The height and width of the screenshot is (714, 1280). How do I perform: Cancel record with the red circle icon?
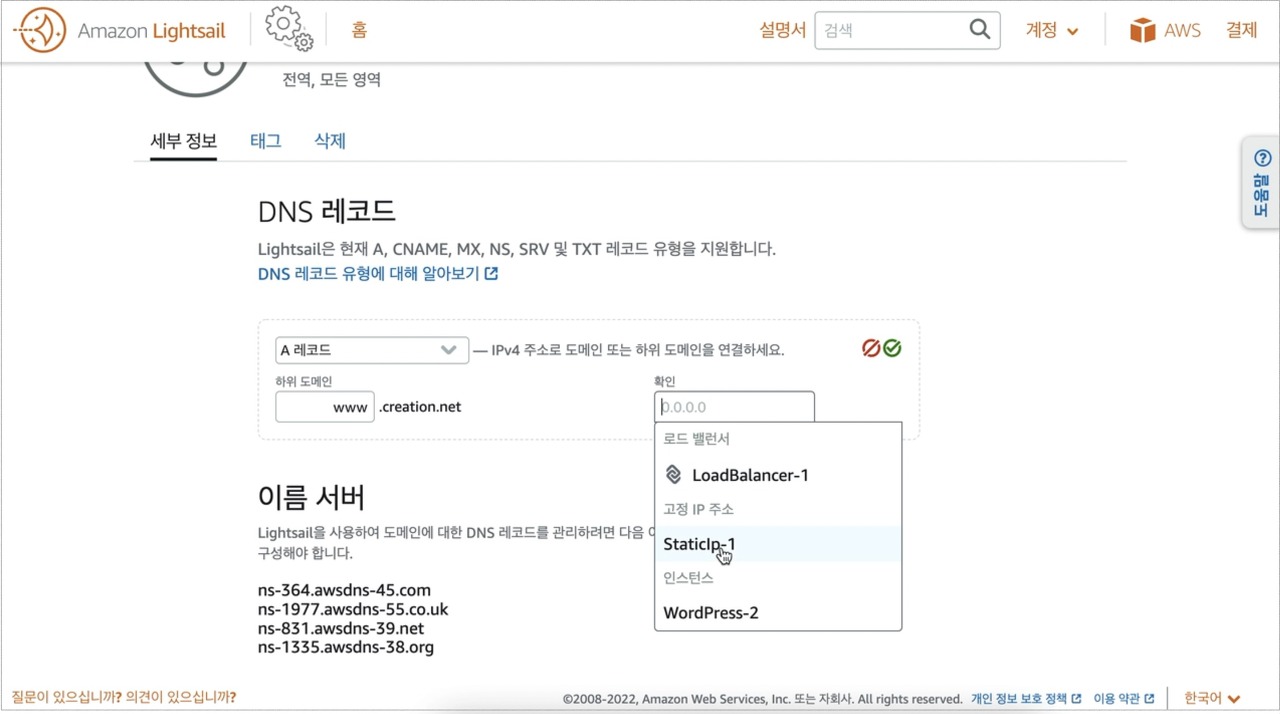[x=871, y=348]
